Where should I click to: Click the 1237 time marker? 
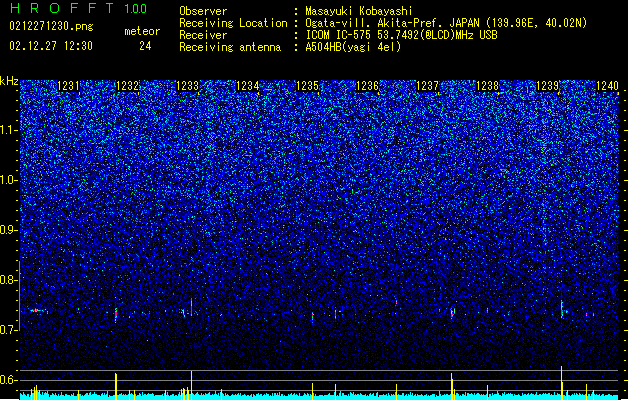pos(428,86)
